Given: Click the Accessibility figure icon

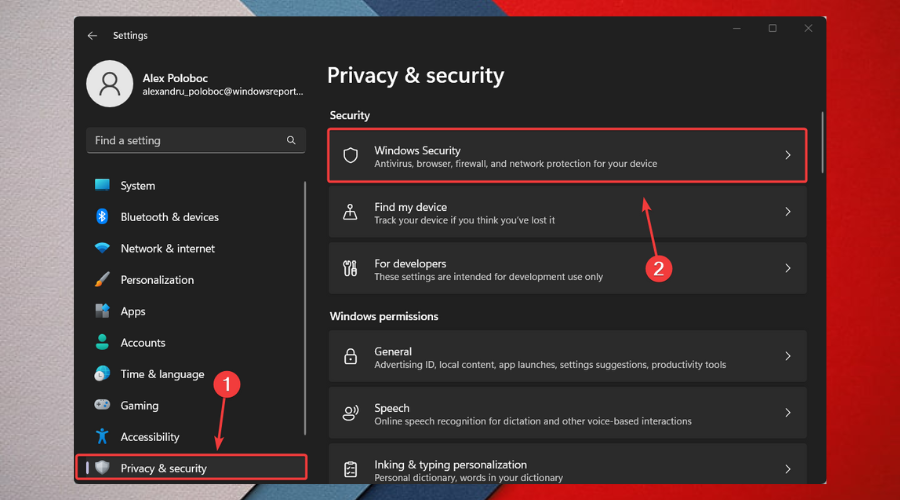Looking at the screenshot, I should pyautogui.click(x=102, y=437).
